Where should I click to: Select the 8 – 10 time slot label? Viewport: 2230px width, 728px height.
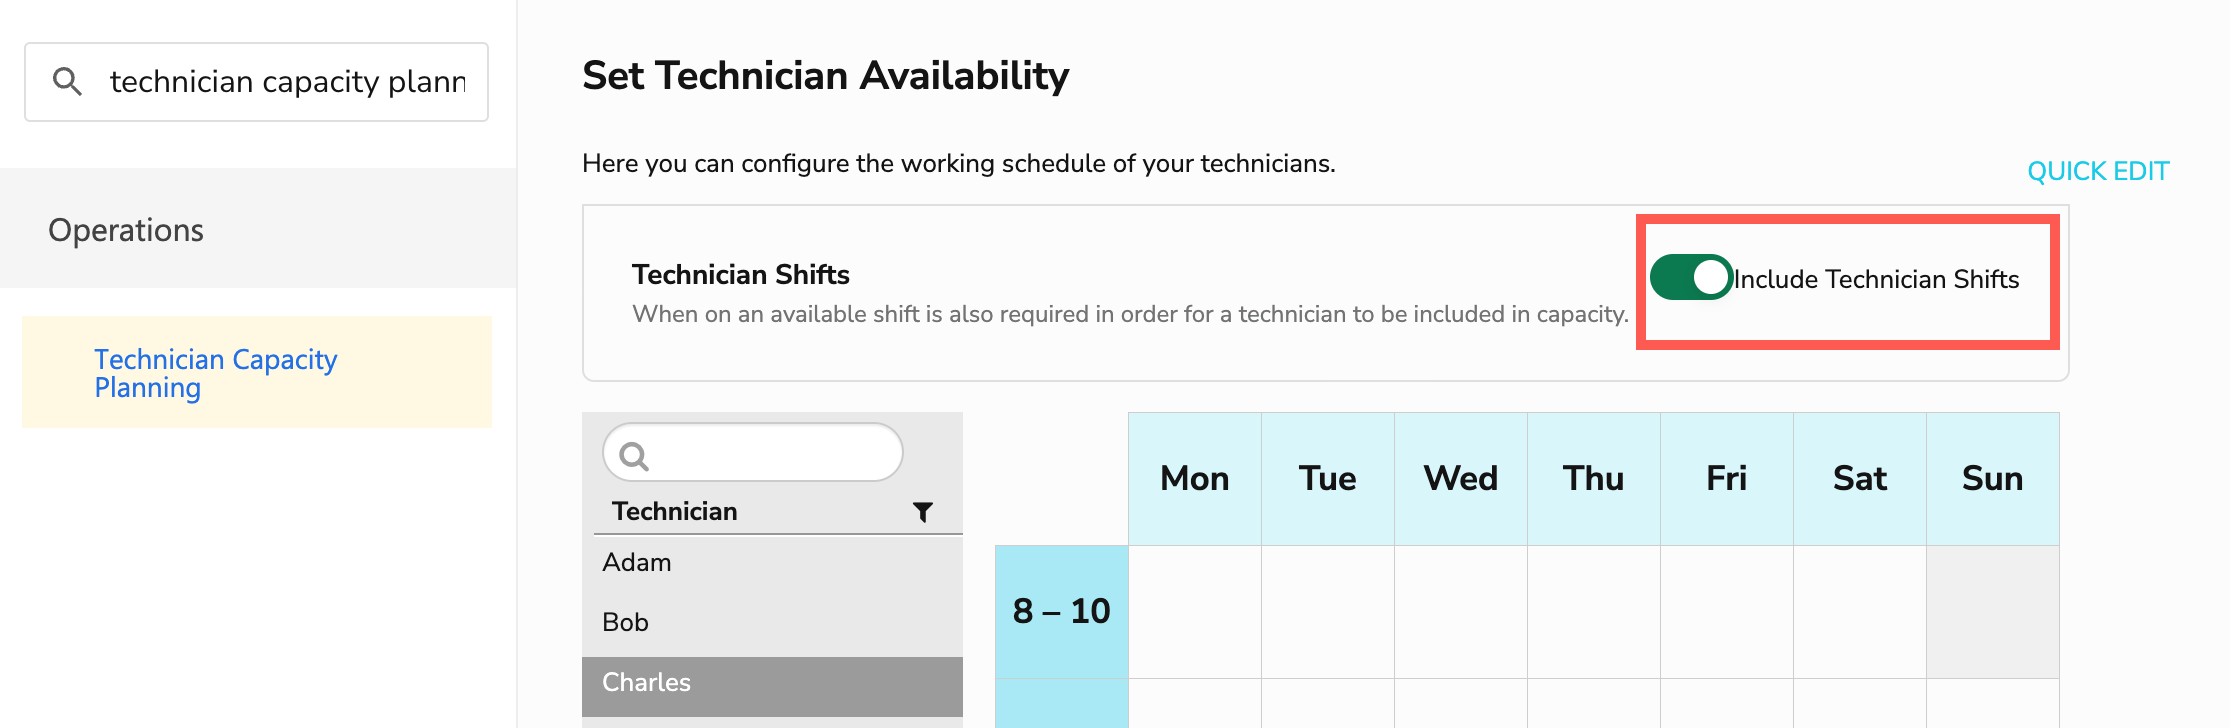pos(1062,610)
